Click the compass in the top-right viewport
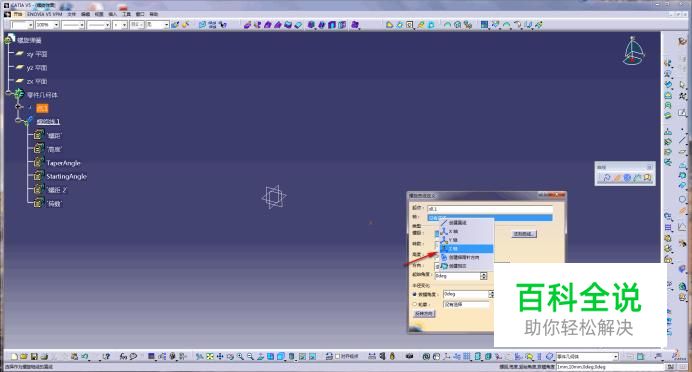The image size is (692, 372). pos(633,51)
